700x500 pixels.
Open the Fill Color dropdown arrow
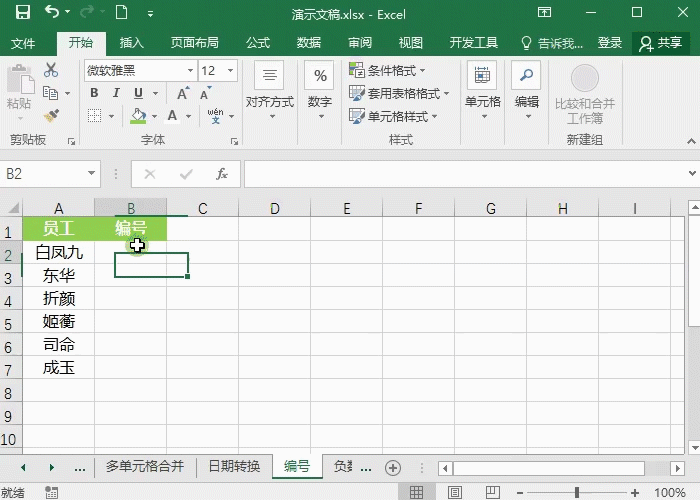click(154, 116)
